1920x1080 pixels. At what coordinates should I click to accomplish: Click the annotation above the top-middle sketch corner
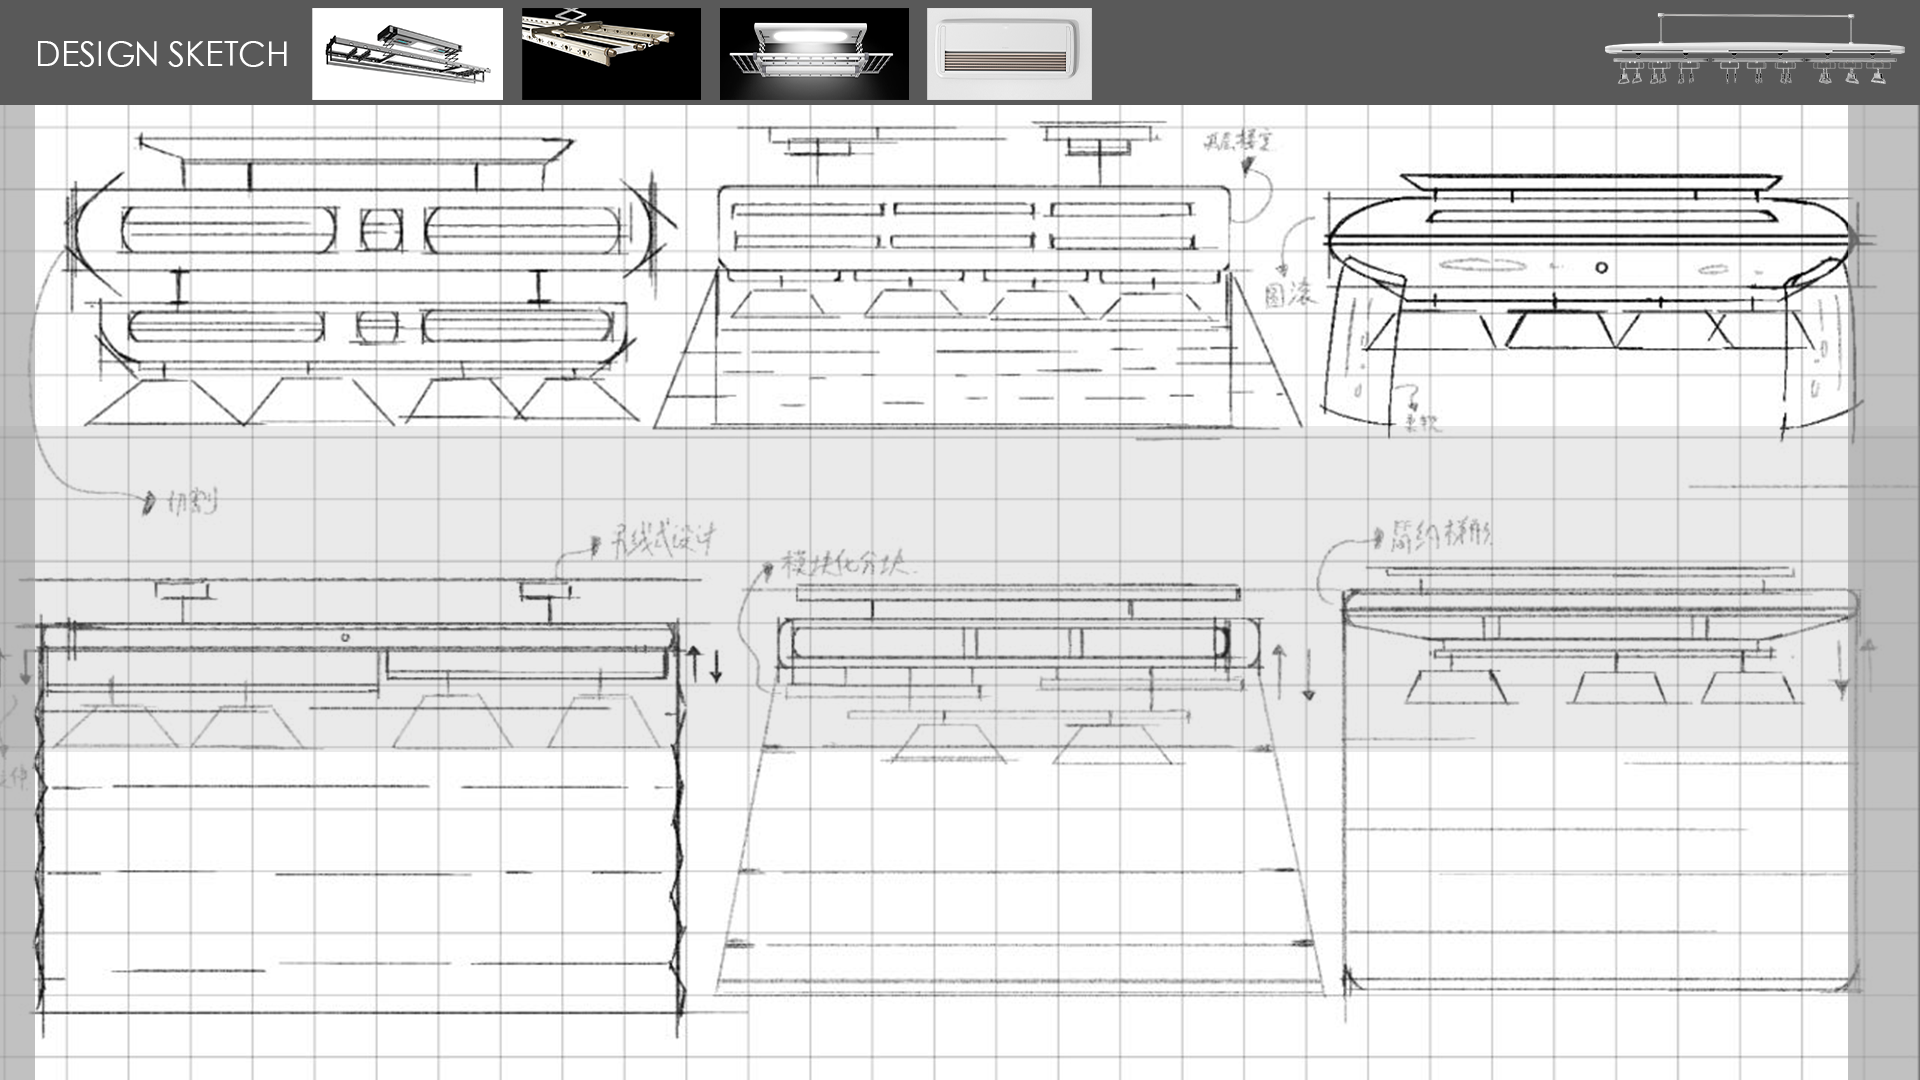[1238, 141]
